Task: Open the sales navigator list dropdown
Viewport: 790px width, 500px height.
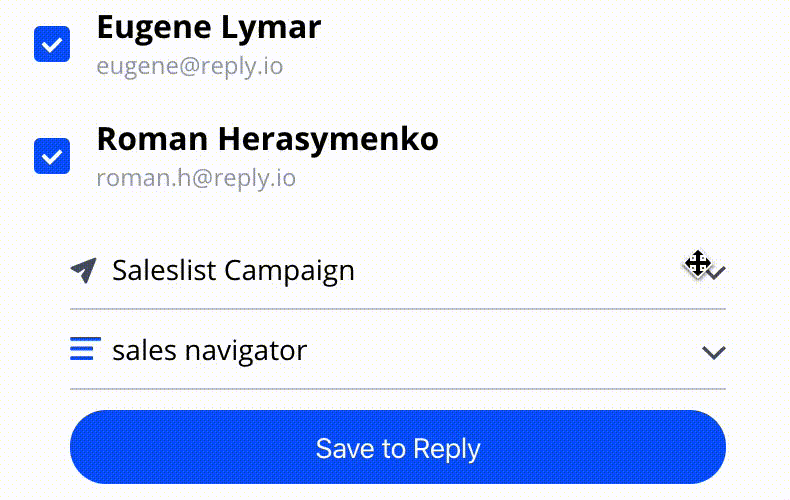Action: click(398, 350)
